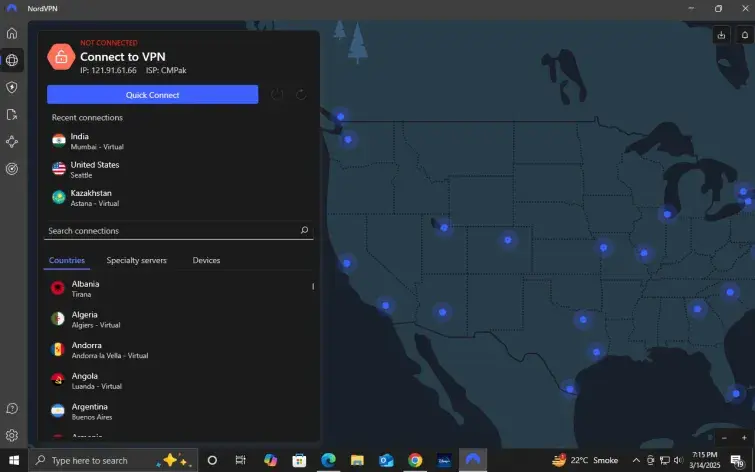Open the taskbar clock showing 7:15 PM

tap(705, 460)
